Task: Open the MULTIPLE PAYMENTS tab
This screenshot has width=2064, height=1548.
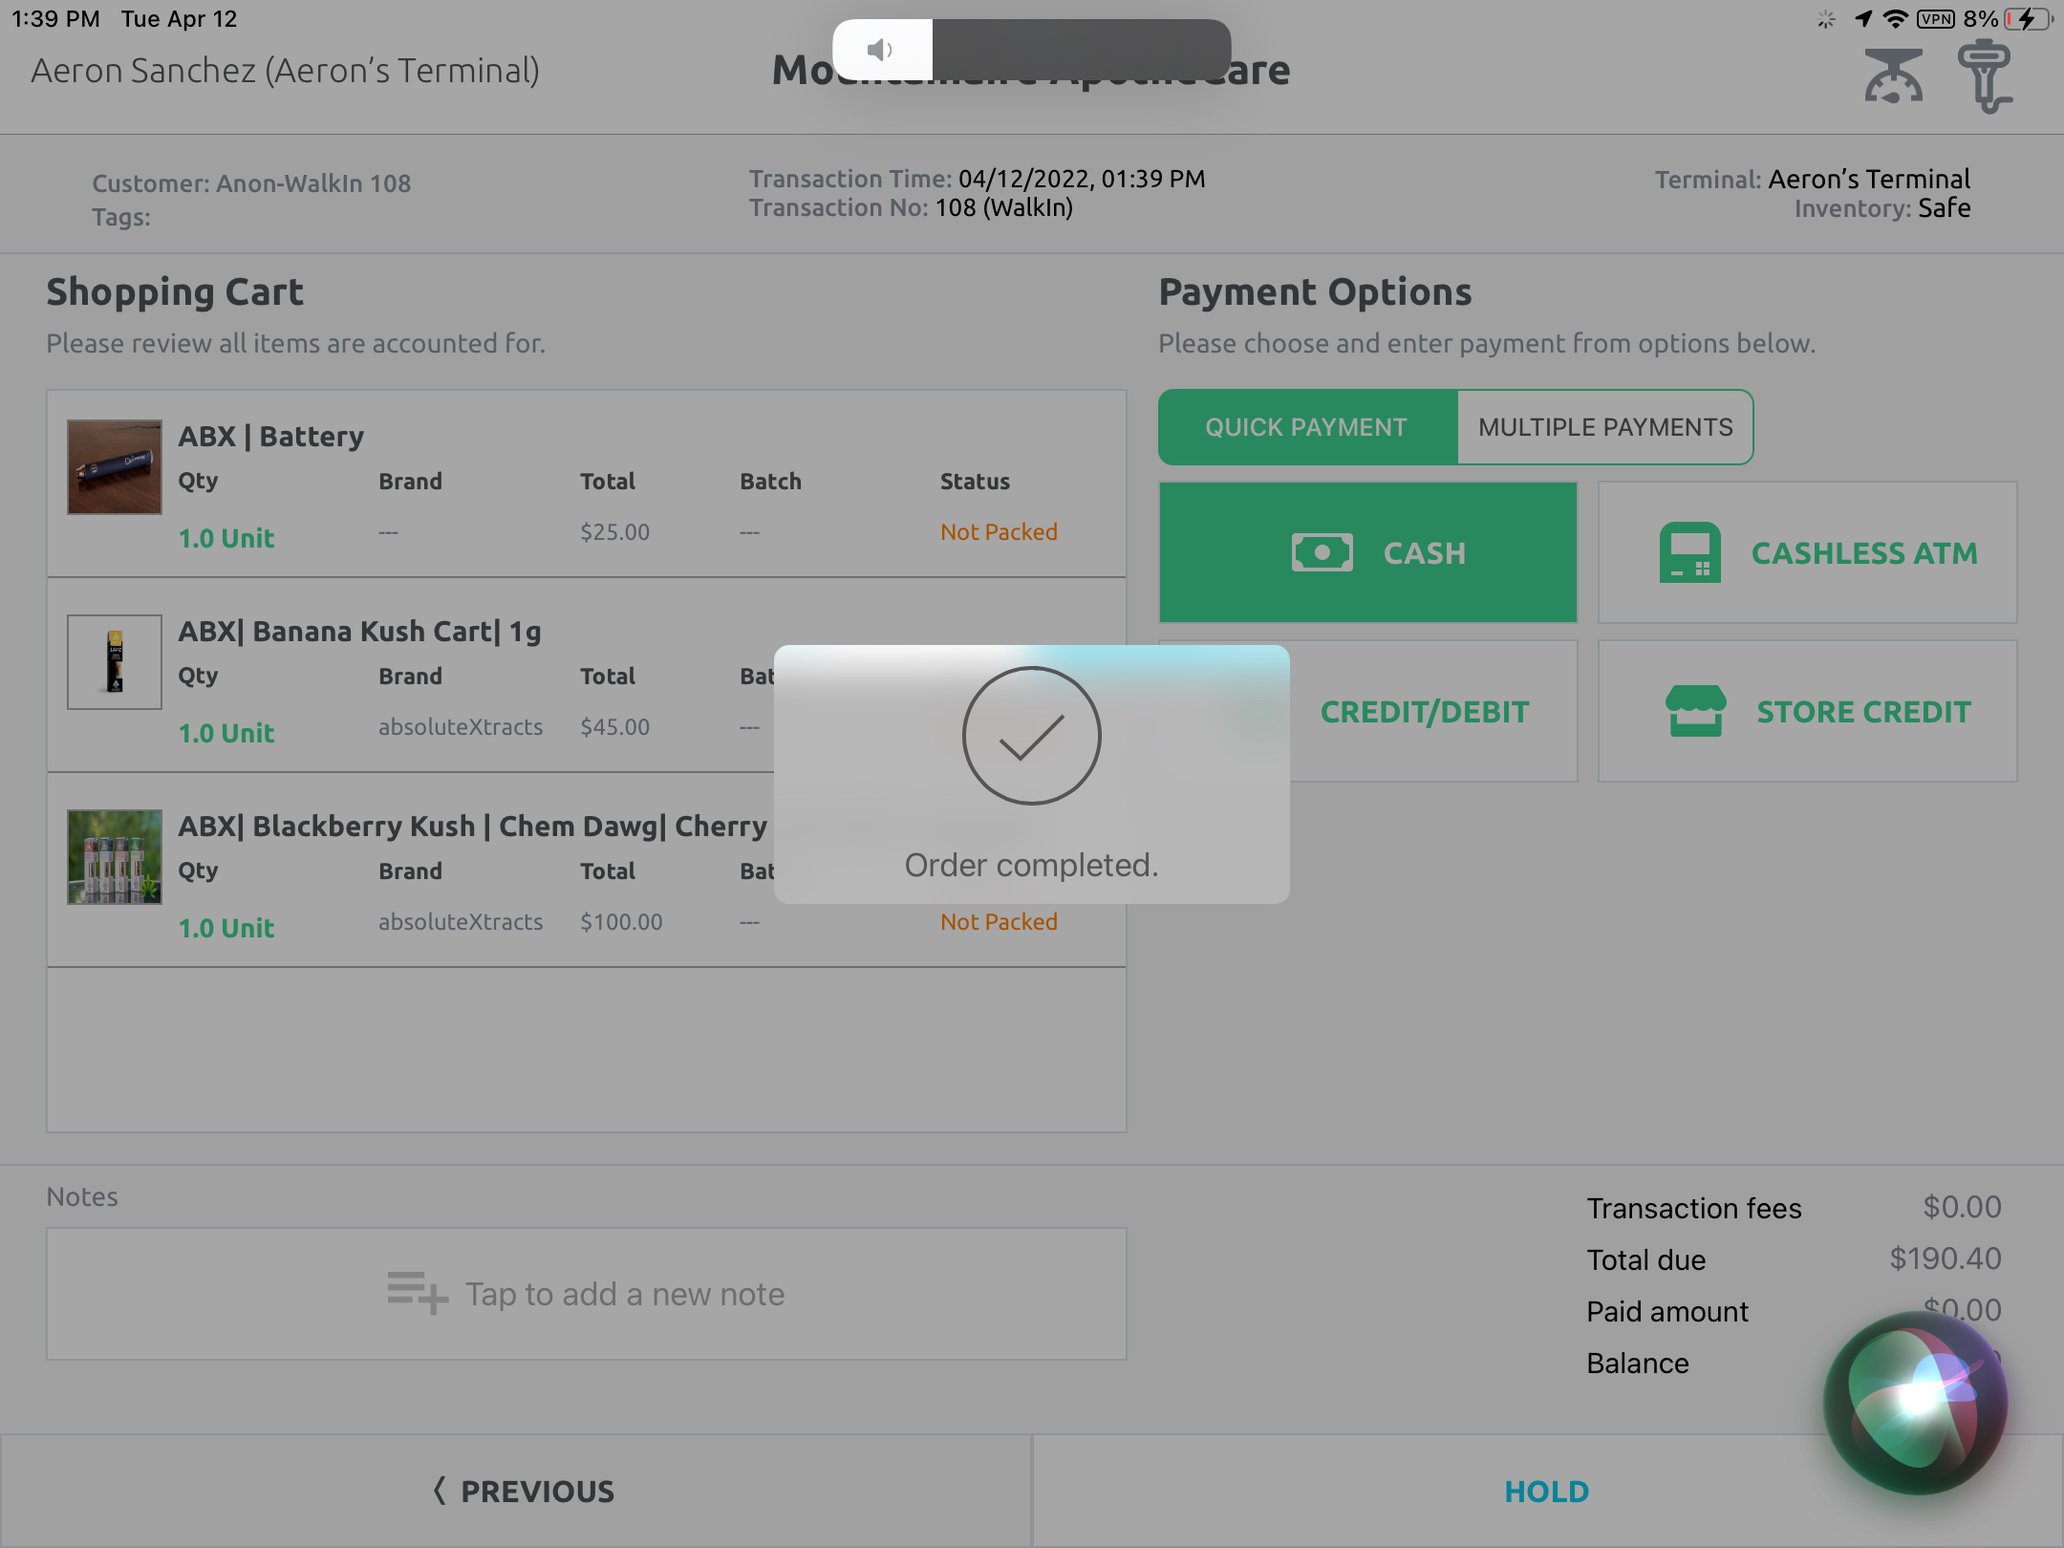Action: point(1605,427)
